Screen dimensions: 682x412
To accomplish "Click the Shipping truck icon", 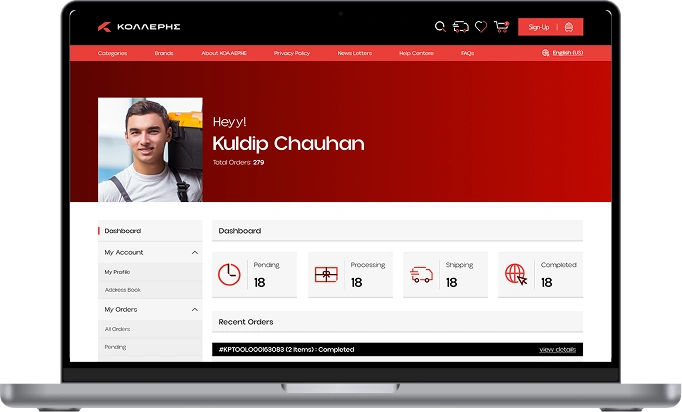I will coord(422,274).
